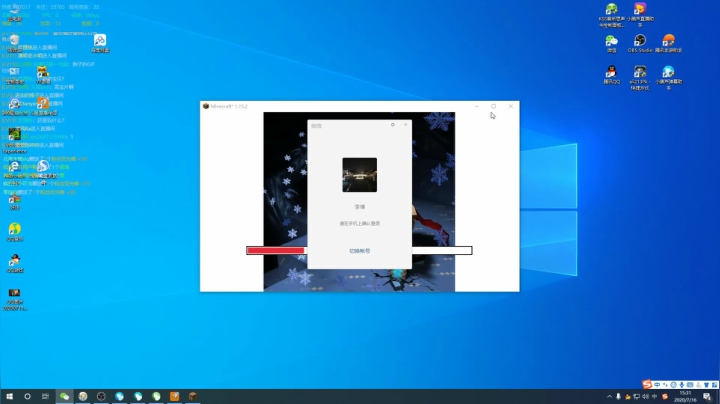
Task: Close the Minecraft window
Action: point(511,106)
